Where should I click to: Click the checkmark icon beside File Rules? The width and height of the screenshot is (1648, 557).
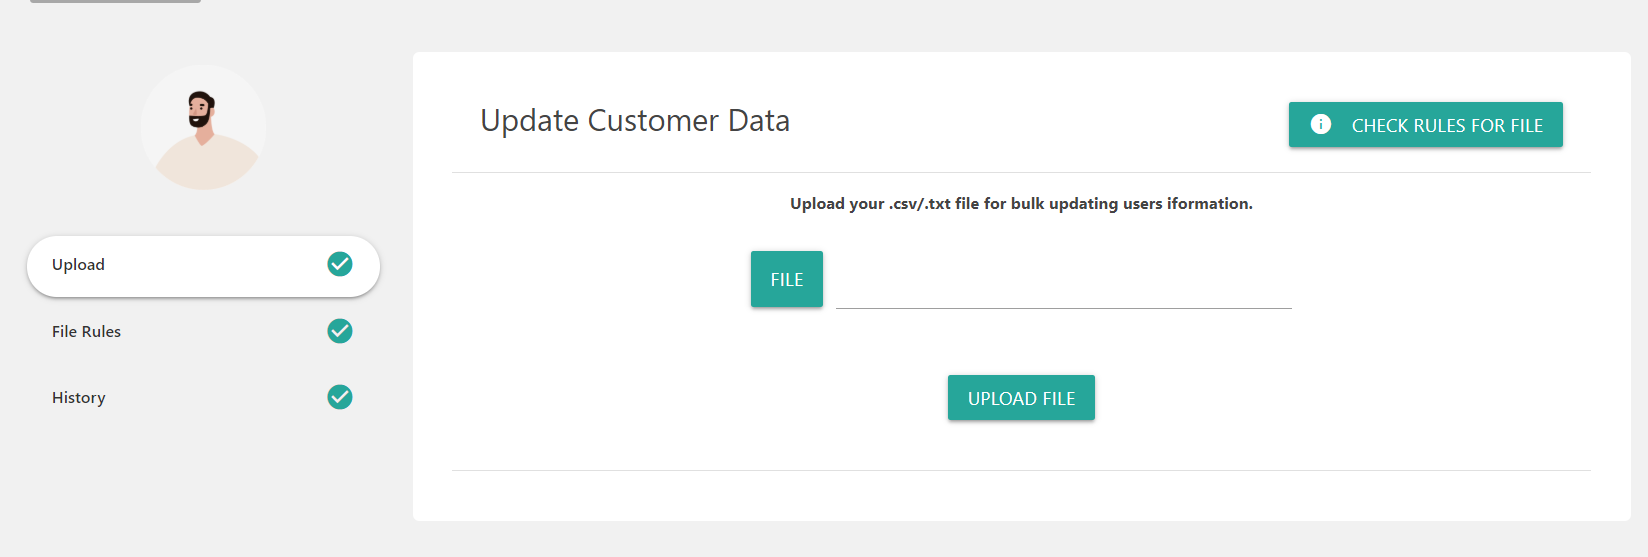(x=340, y=331)
